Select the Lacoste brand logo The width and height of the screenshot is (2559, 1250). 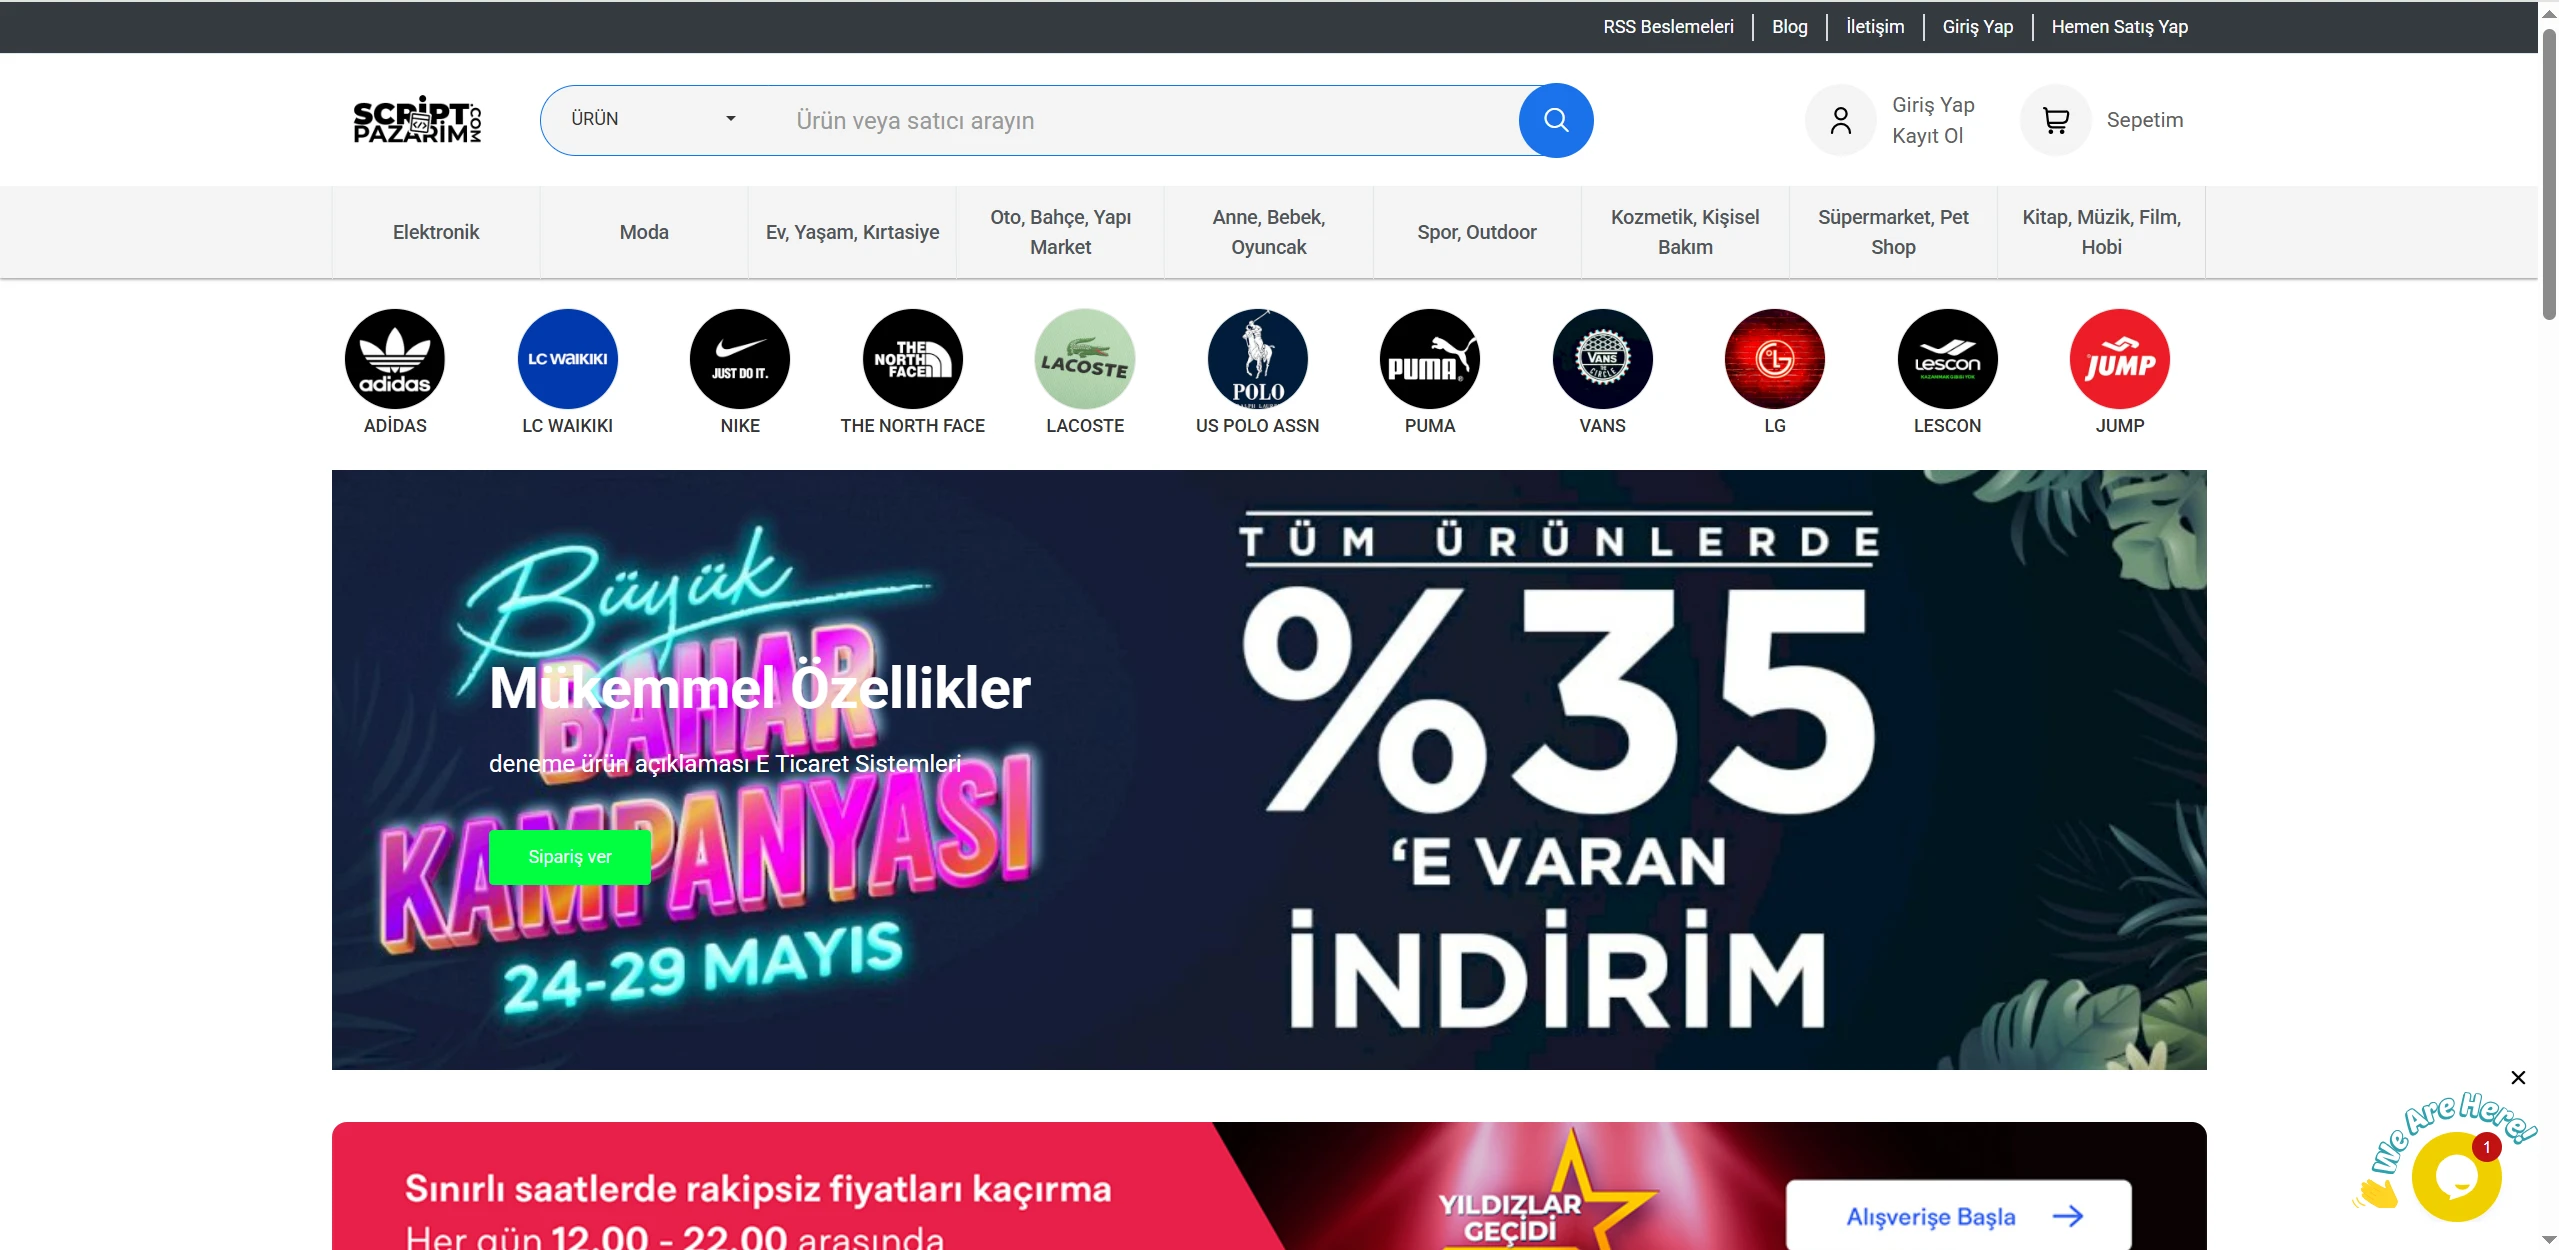[1085, 359]
